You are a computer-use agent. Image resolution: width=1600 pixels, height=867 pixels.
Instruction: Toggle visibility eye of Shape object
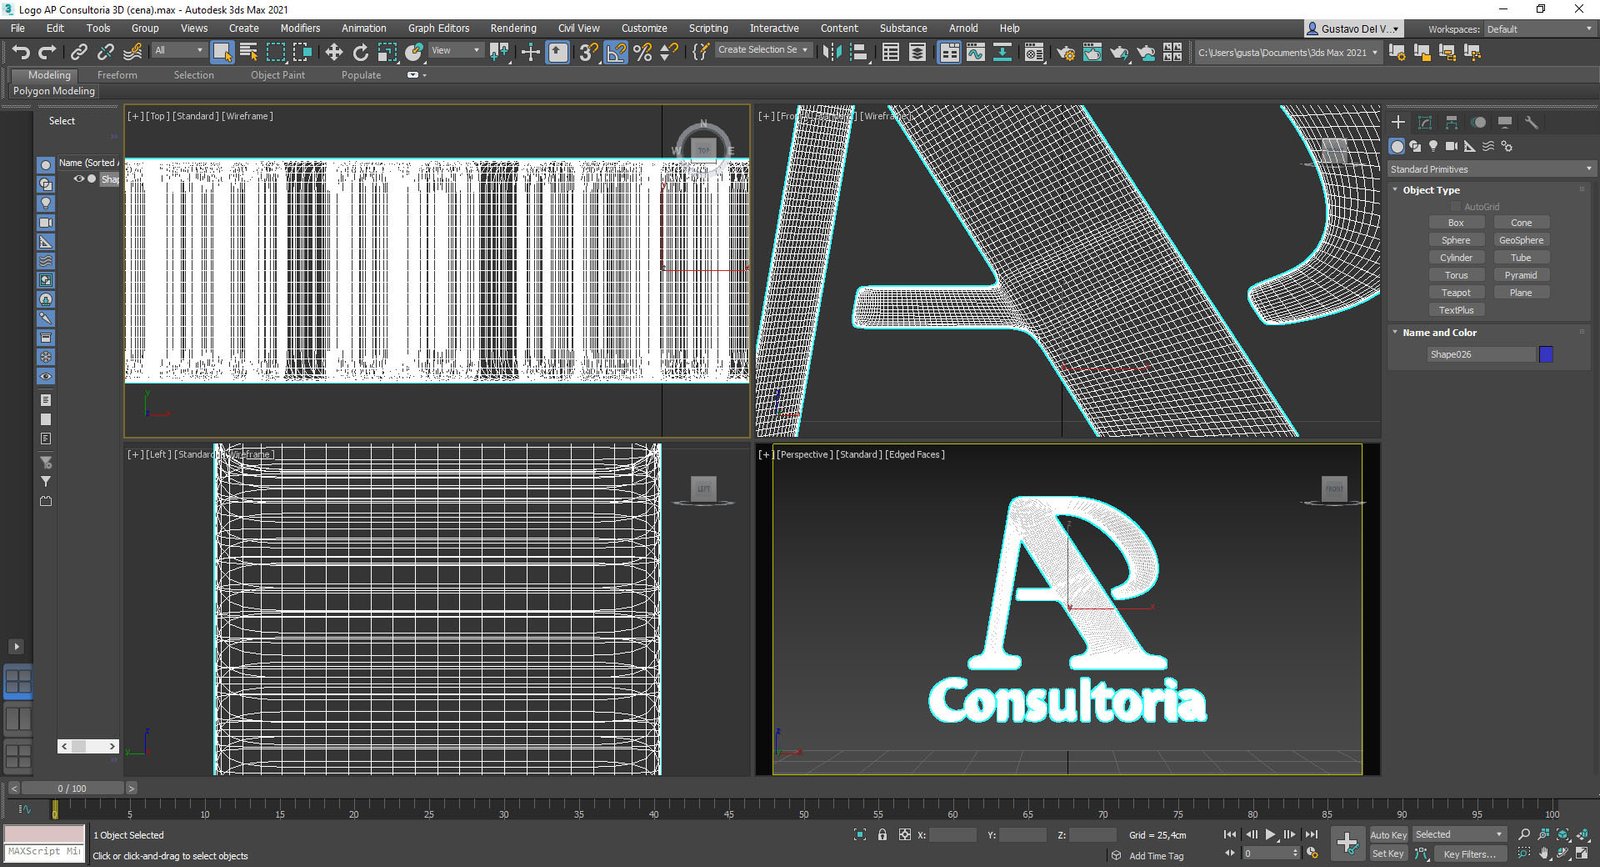click(79, 179)
